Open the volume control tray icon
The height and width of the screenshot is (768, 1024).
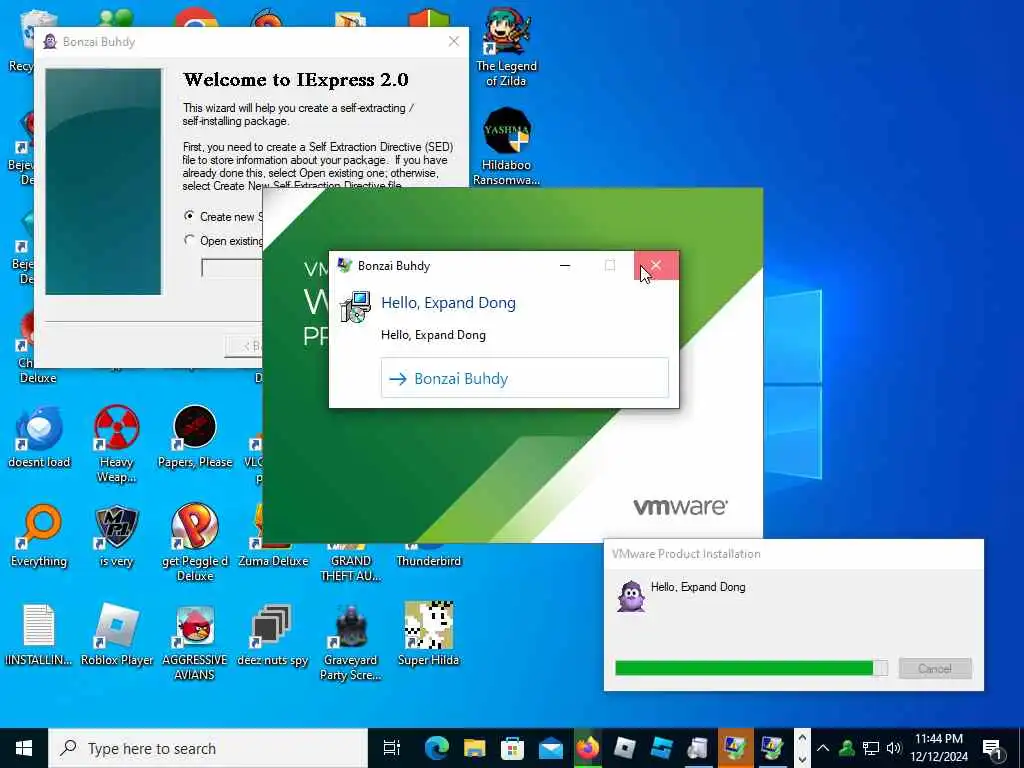894,748
